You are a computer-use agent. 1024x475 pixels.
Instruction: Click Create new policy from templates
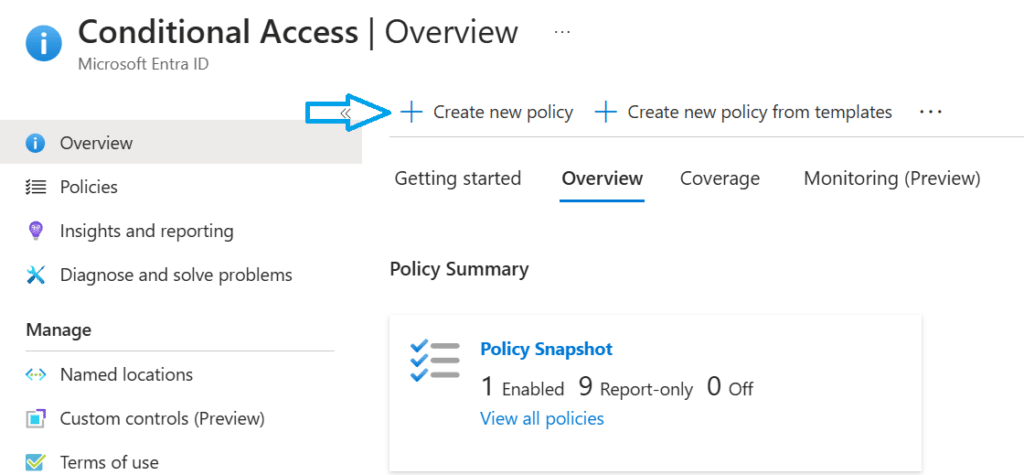click(743, 112)
